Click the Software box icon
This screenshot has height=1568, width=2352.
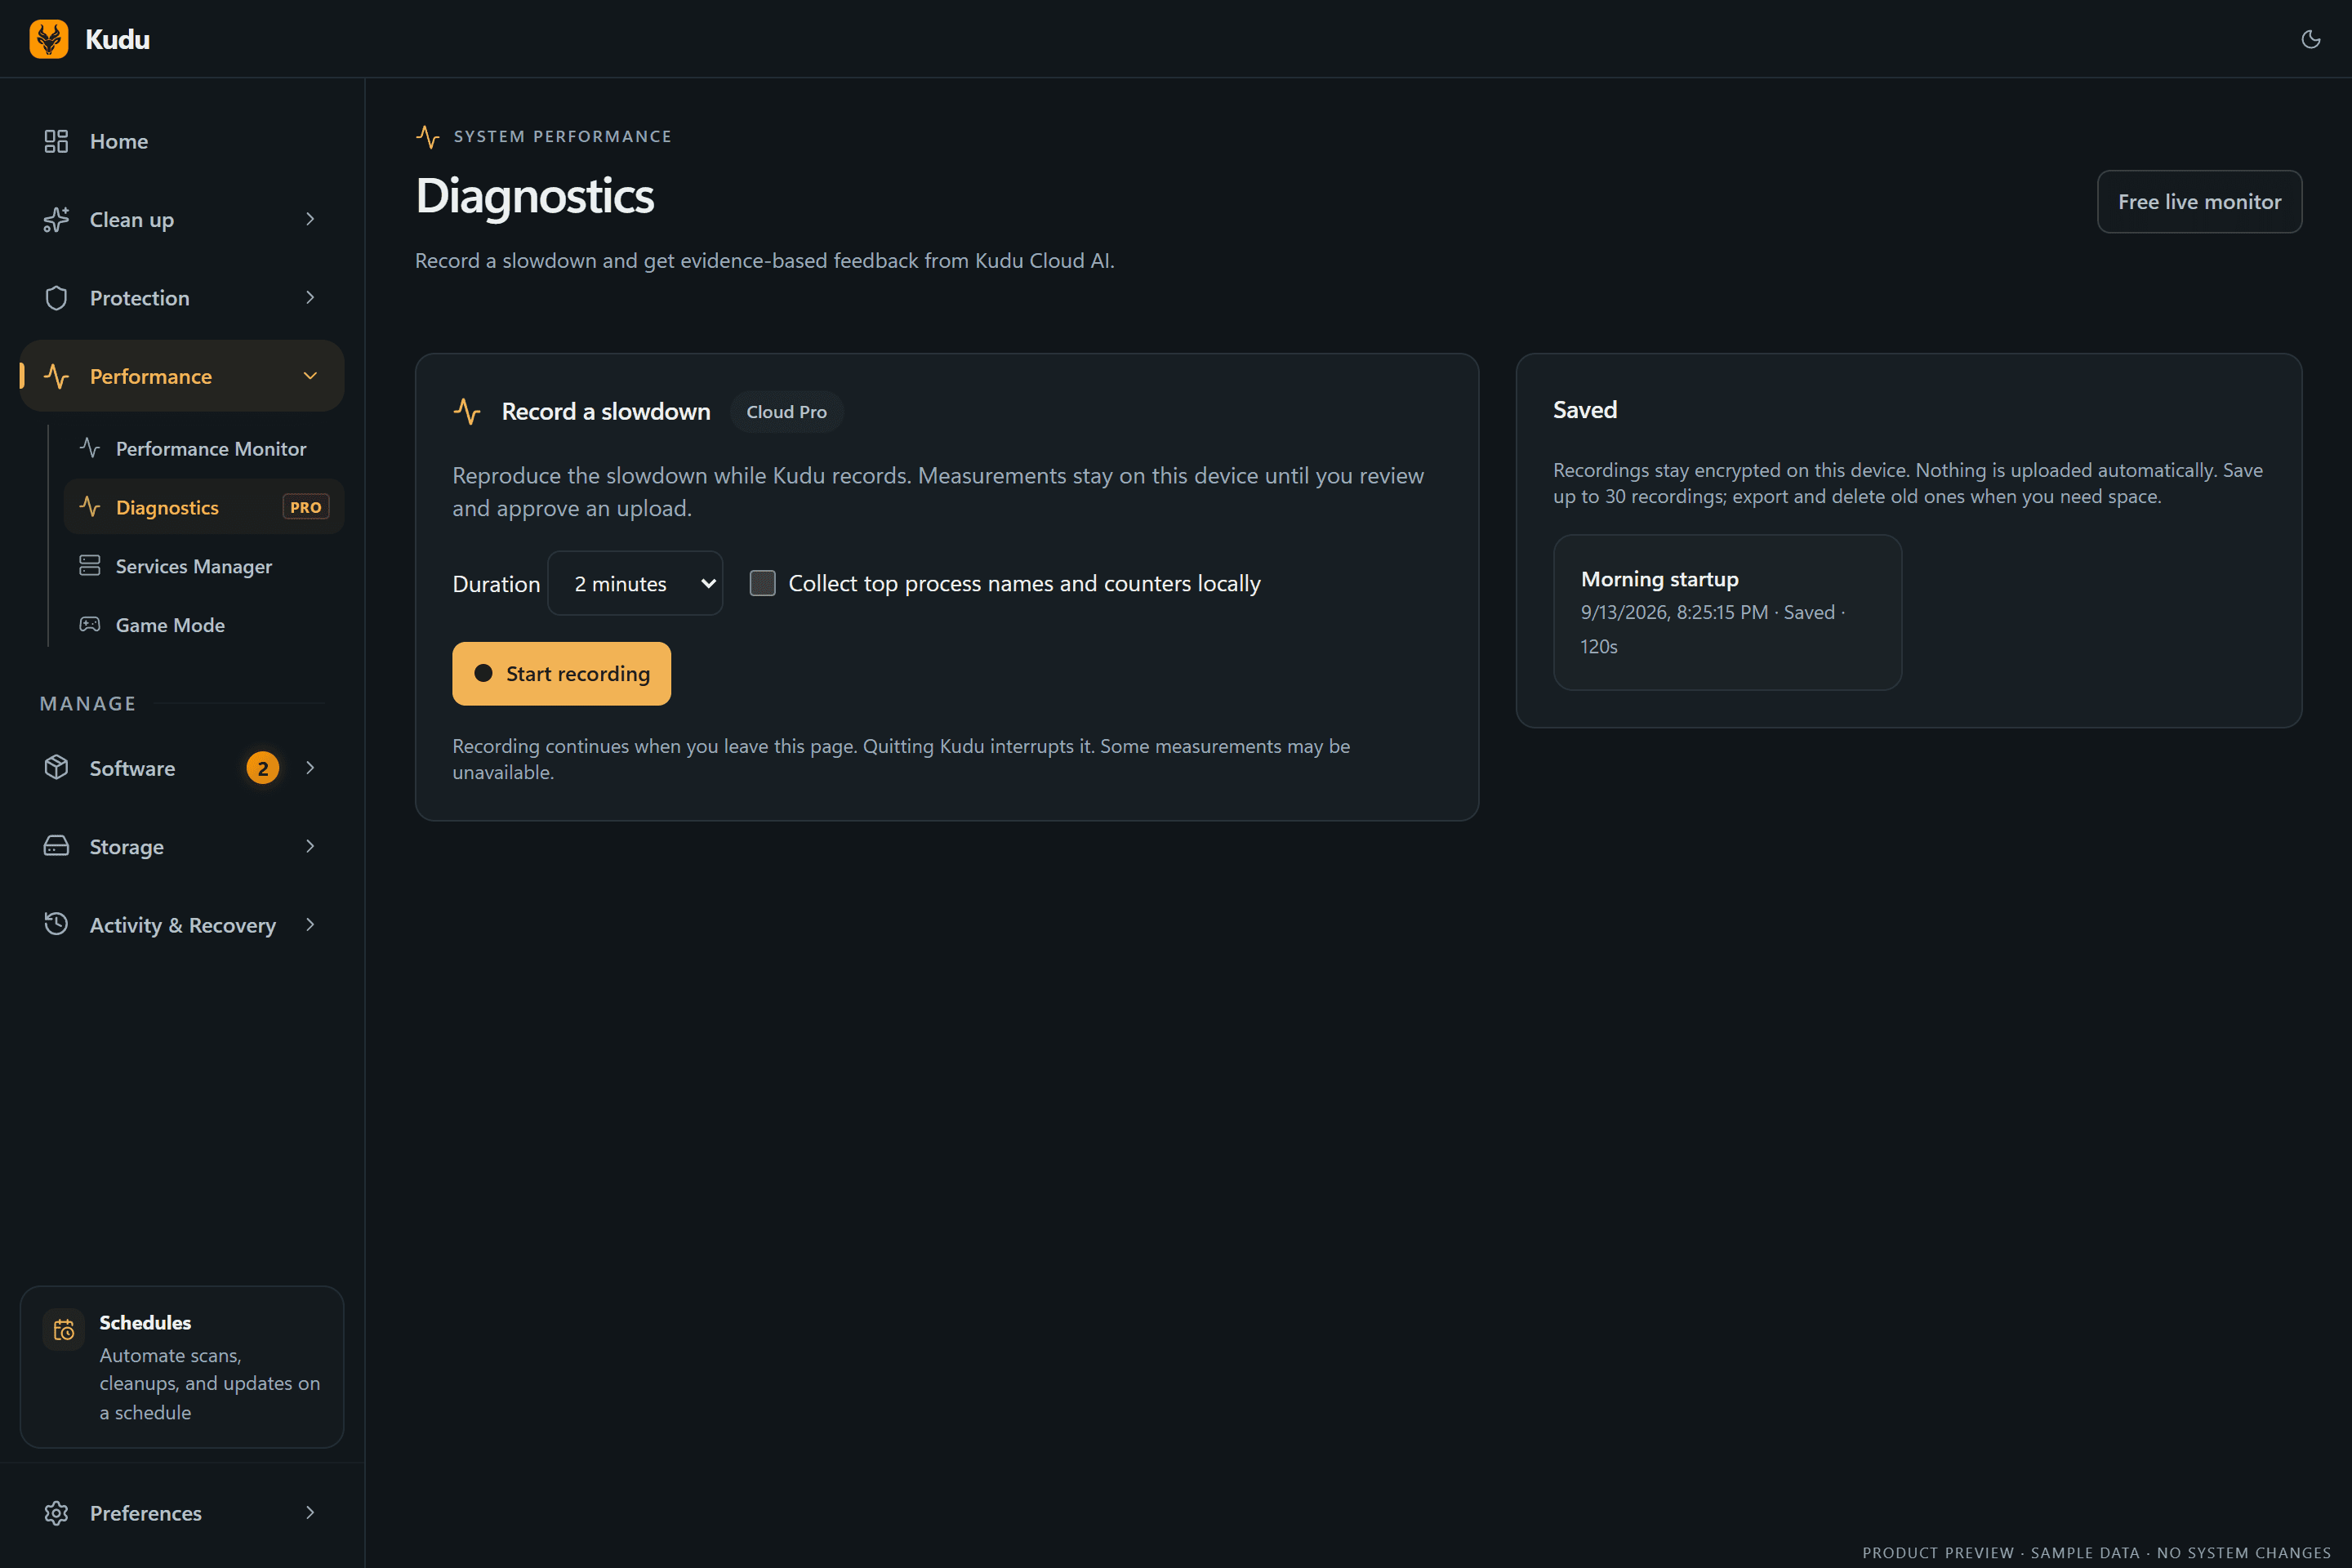coord(56,767)
